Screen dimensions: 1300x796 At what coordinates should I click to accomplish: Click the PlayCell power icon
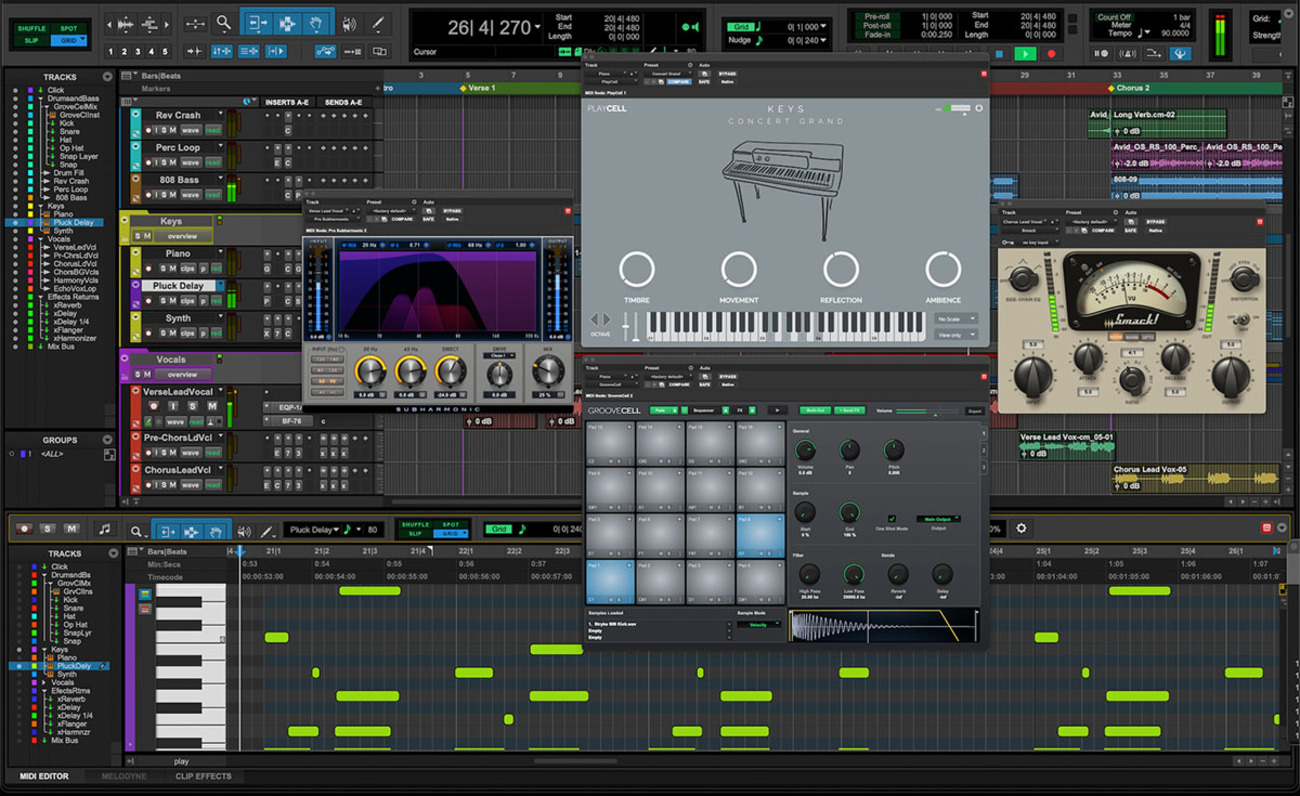click(978, 108)
